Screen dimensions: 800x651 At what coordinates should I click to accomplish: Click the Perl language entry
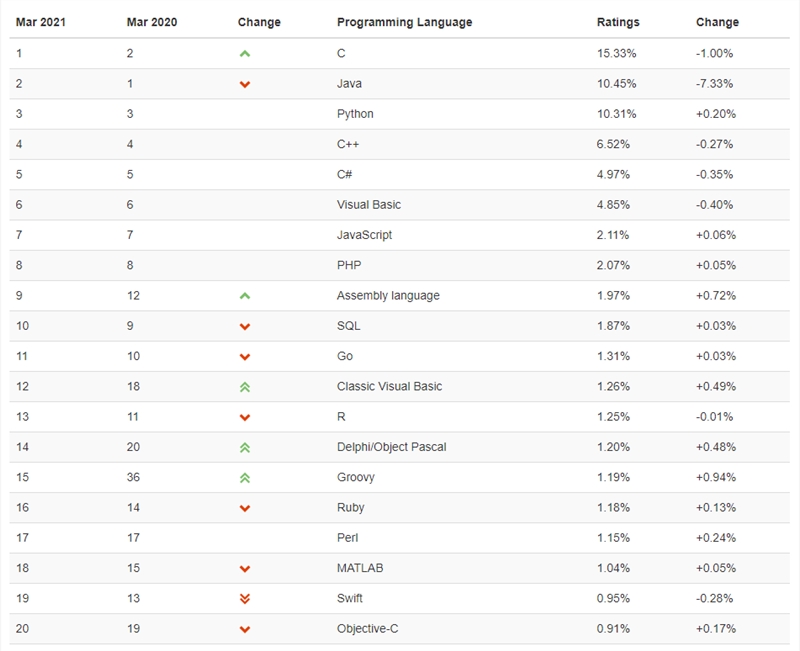coord(348,538)
